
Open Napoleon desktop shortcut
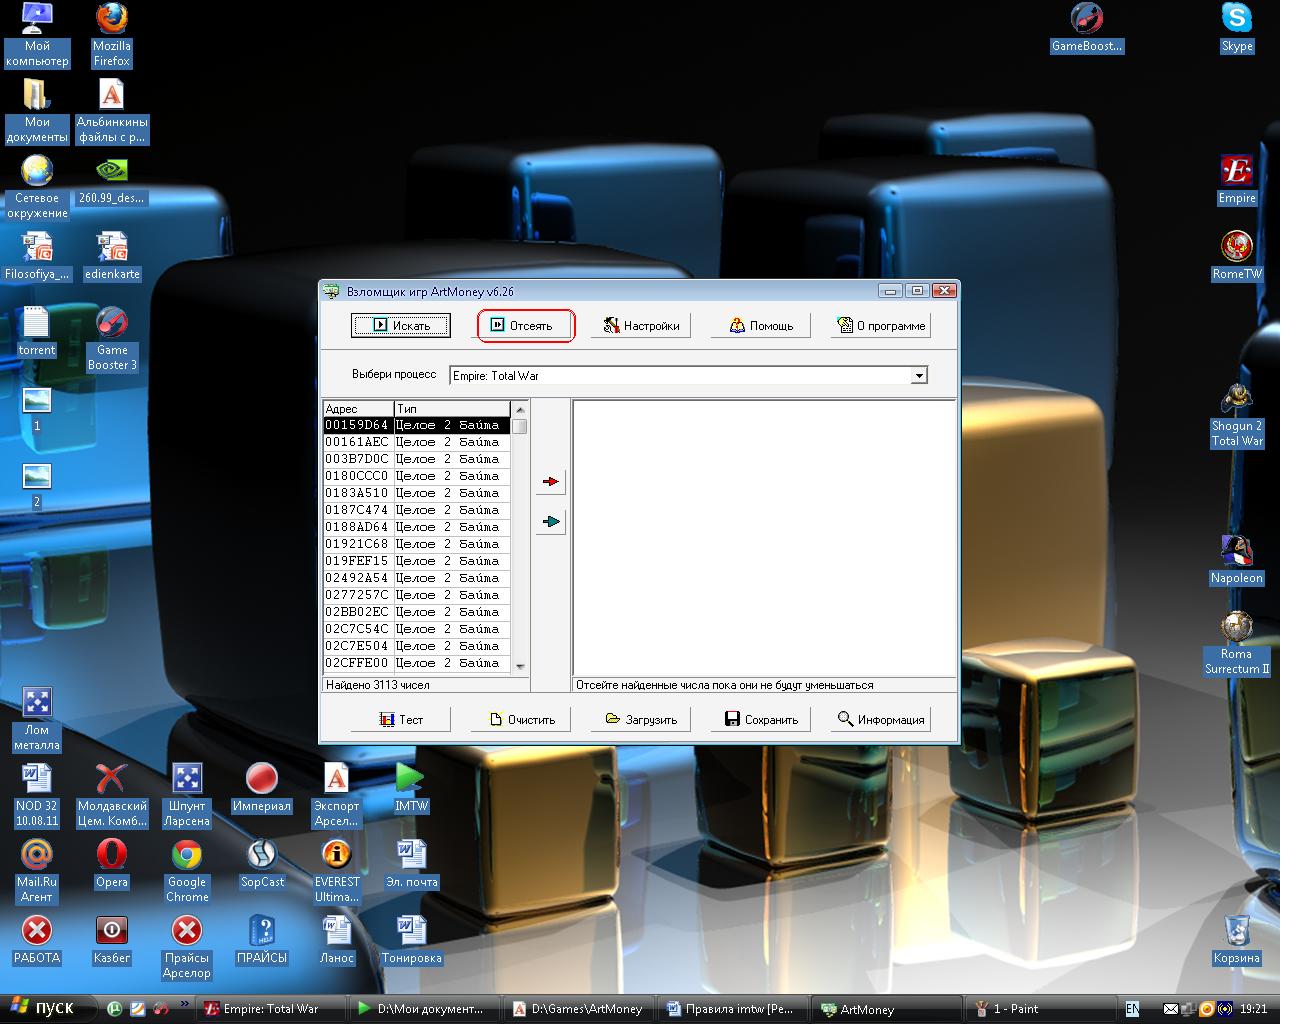[1237, 559]
